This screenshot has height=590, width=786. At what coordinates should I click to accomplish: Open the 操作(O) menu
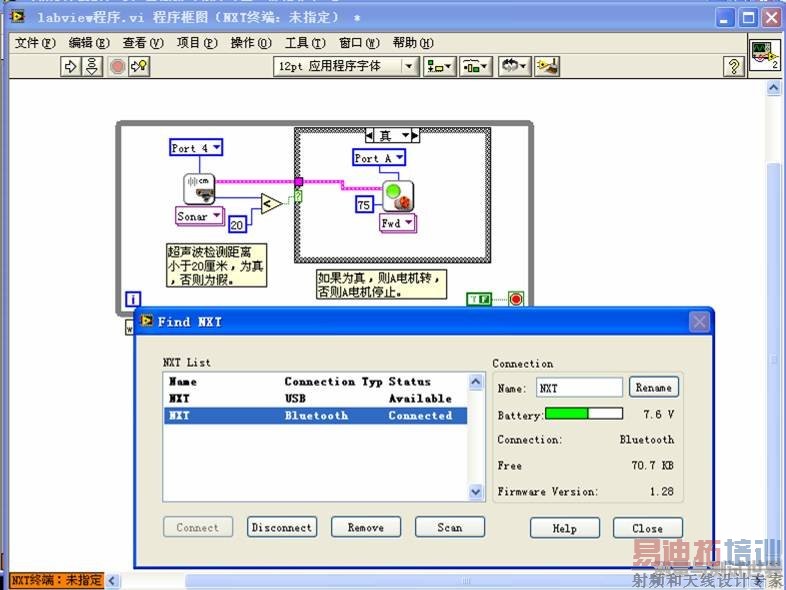(251, 43)
